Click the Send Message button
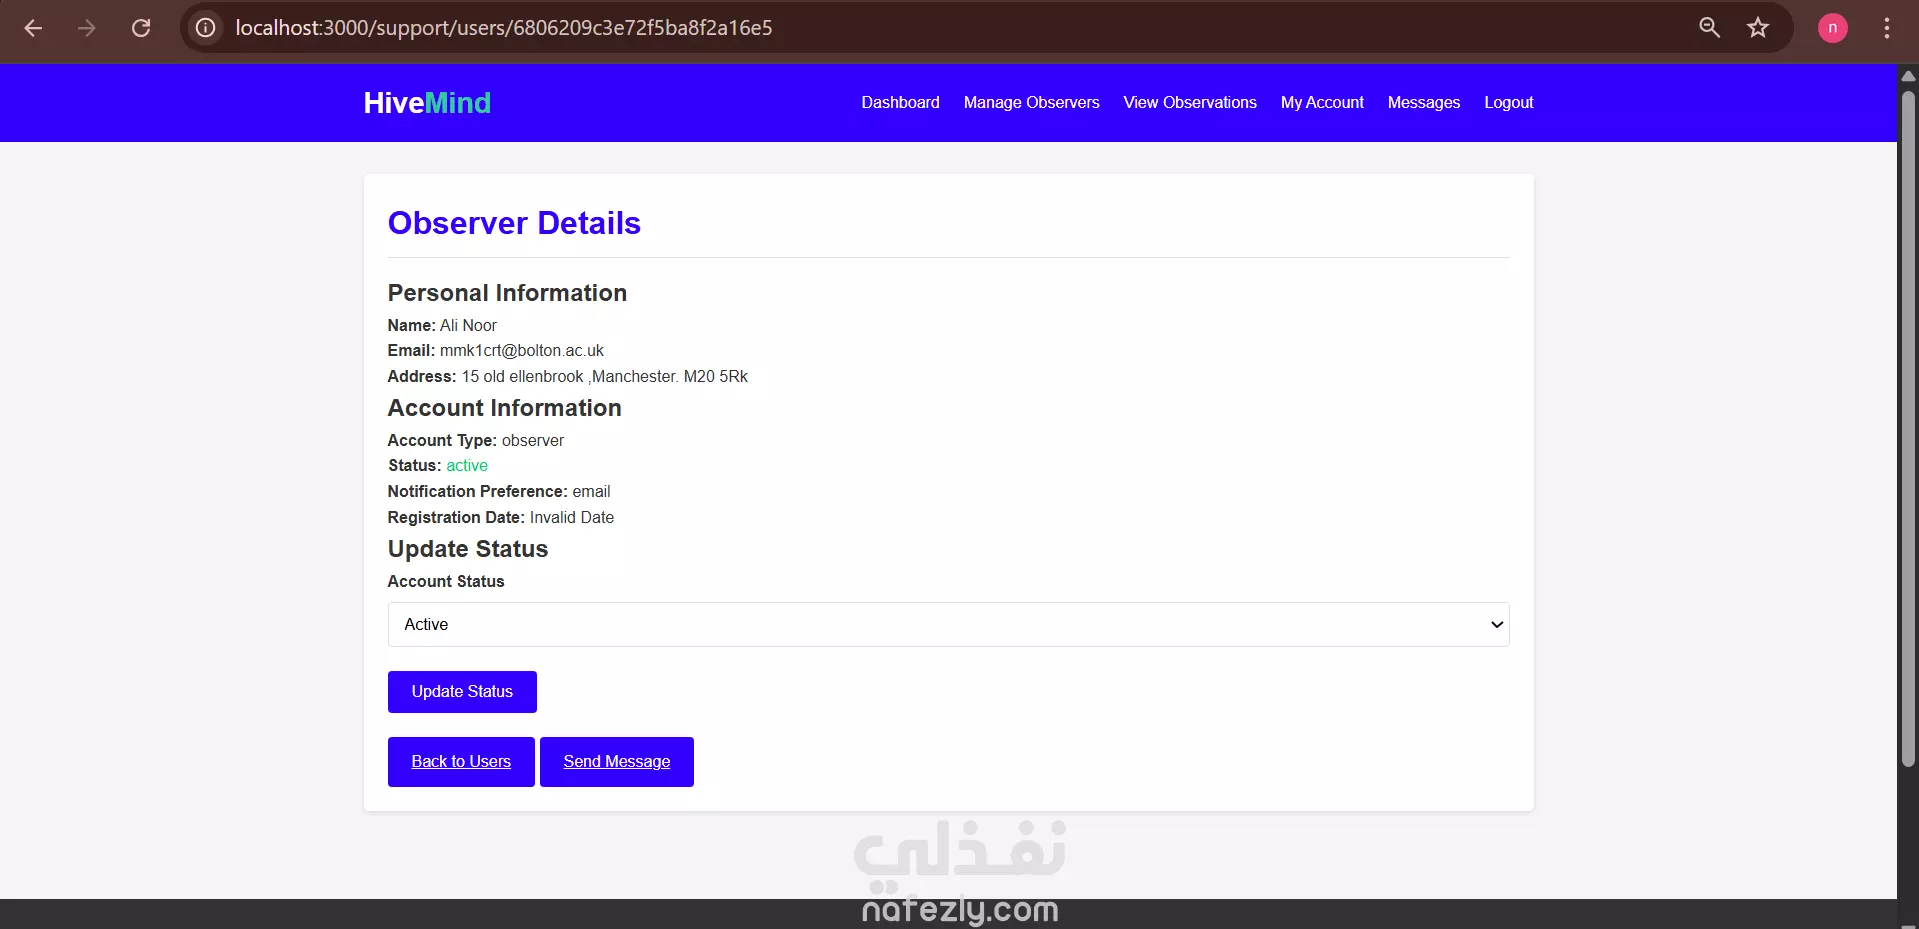Image resolution: width=1919 pixels, height=929 pixels. [617, 762]
